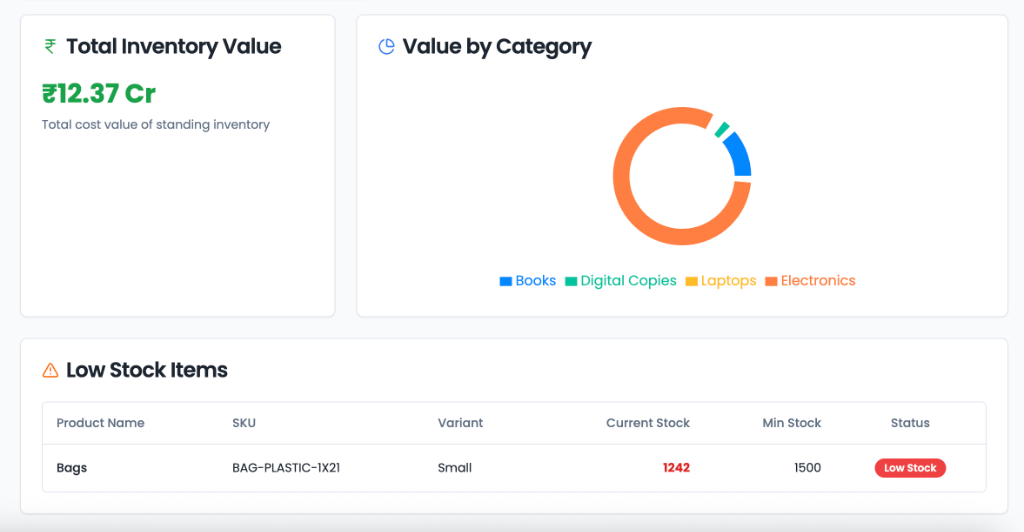The image size is (1024, 532).
Task: Toggle the Digital Copies legend label
Action: tap(628, 281)
